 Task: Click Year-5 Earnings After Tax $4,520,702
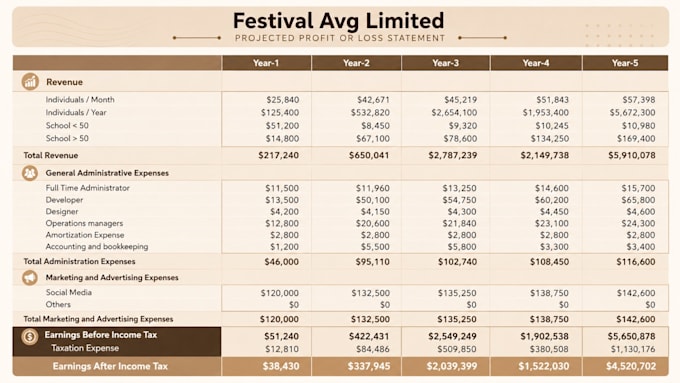(631, 366)
